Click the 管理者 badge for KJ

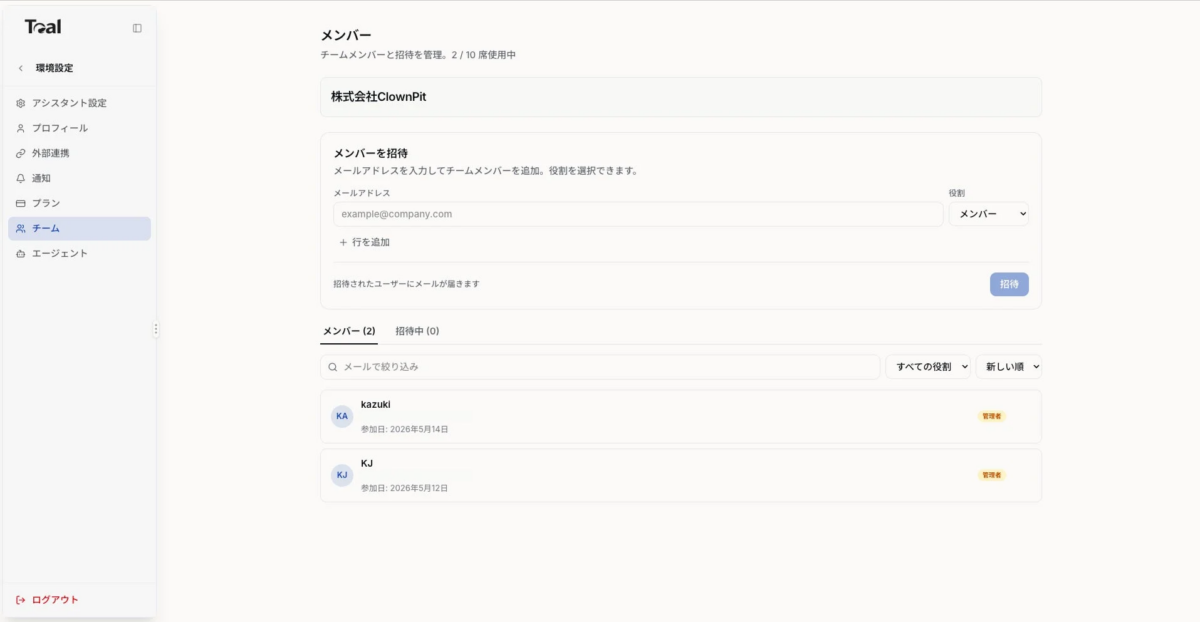[991, 475]
